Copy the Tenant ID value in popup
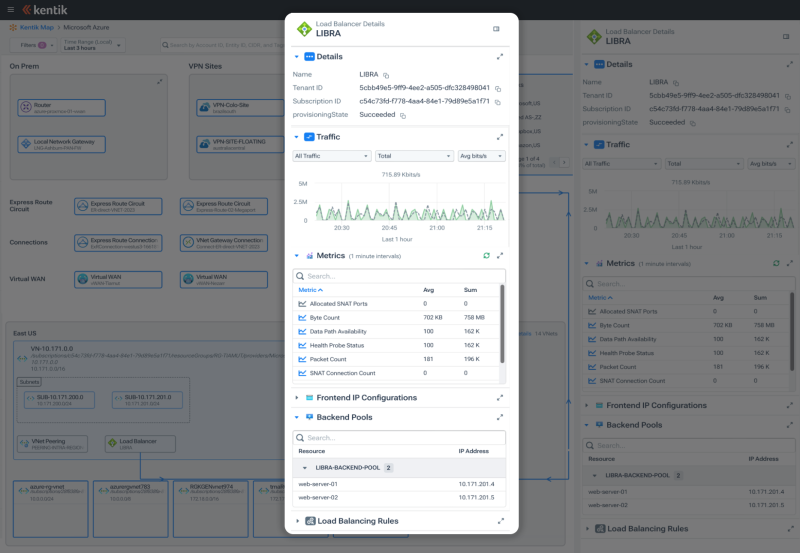800x553 pixels. 498,89
